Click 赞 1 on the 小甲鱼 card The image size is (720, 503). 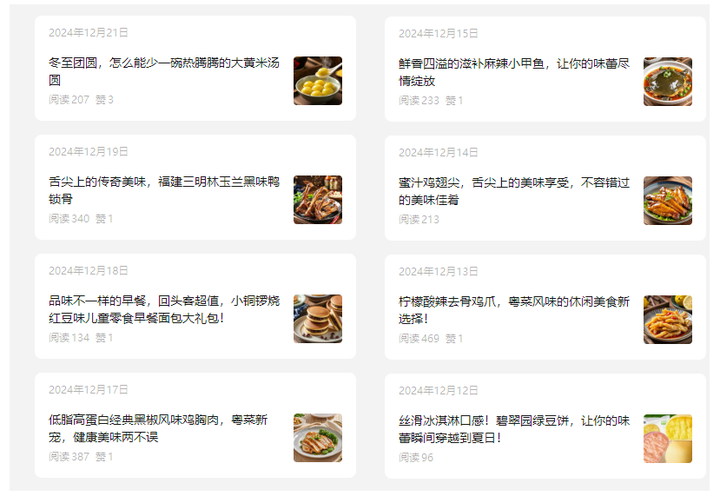click(x=454, y=101)
